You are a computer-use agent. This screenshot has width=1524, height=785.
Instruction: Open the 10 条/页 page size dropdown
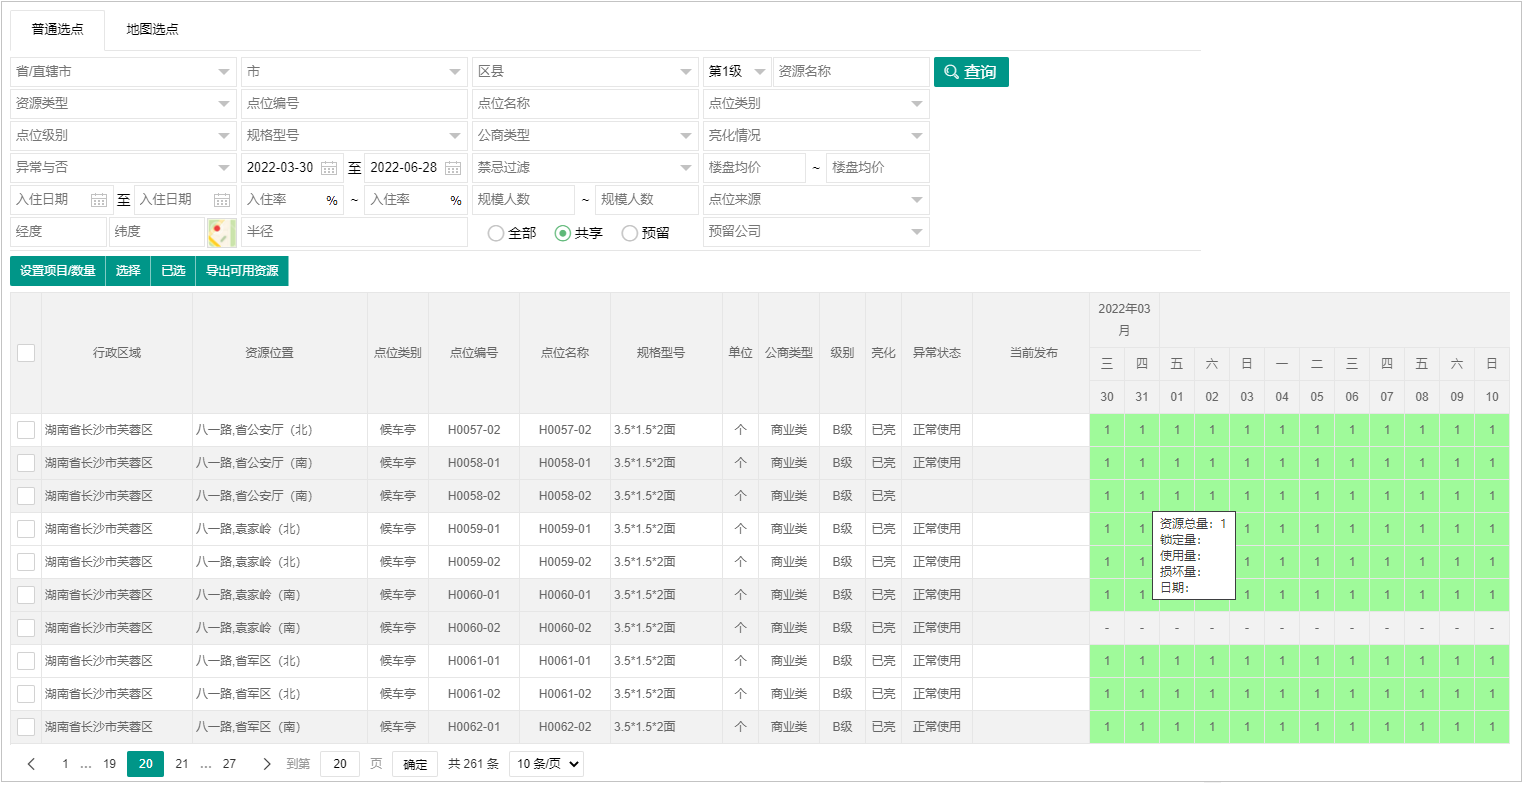tap(546, 764)
